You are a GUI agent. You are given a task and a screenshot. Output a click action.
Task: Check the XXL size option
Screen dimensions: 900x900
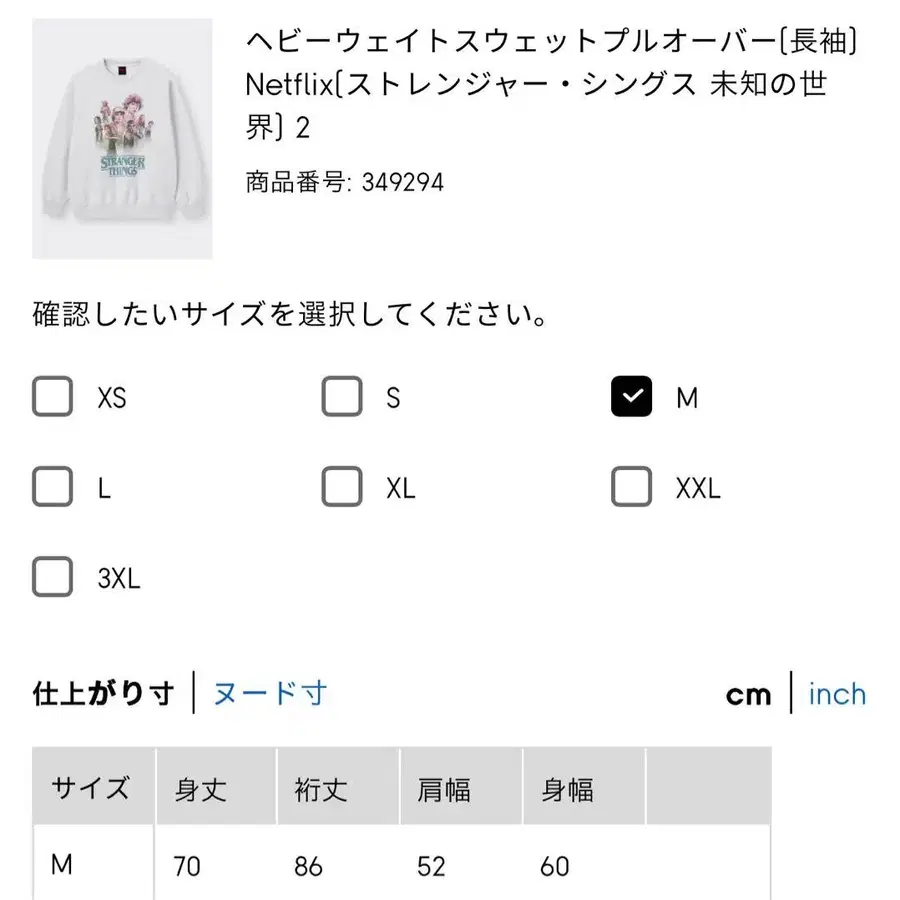(631, 487)
